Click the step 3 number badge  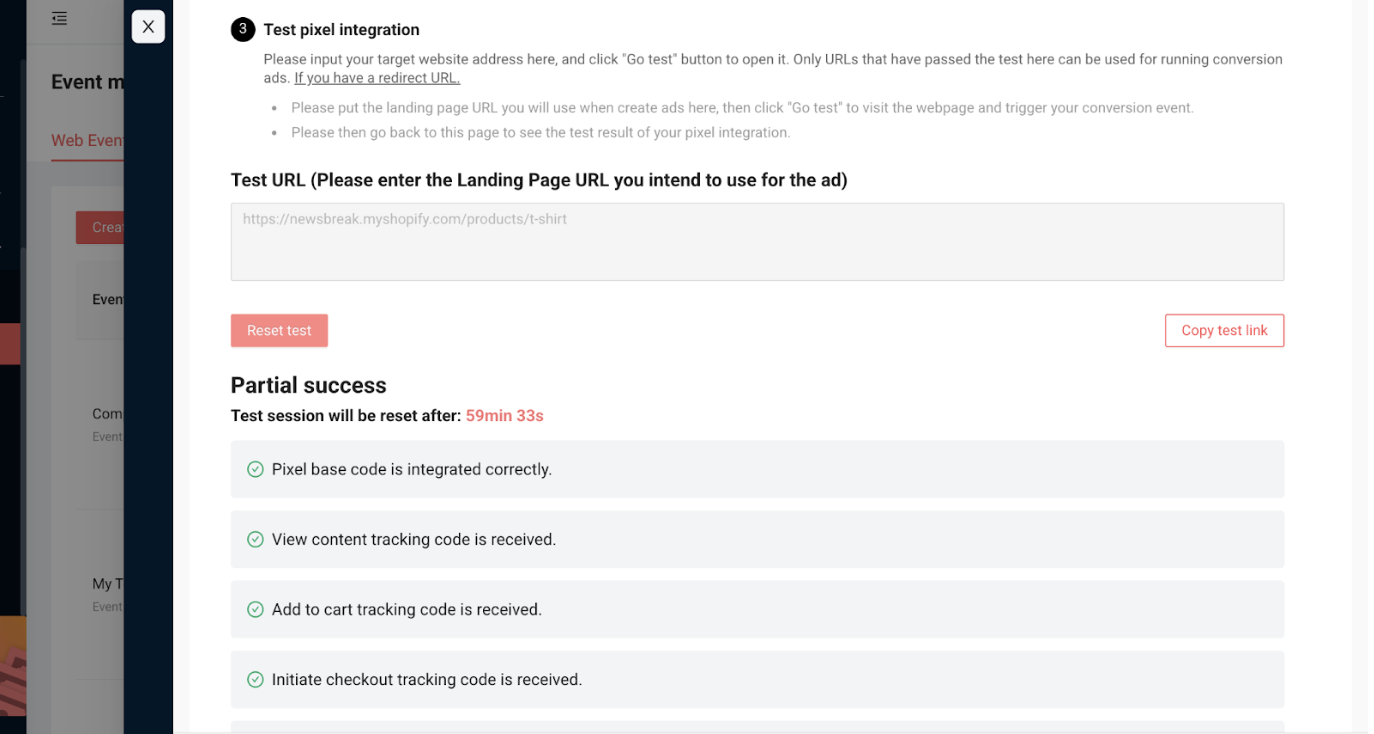pos(243,29)
